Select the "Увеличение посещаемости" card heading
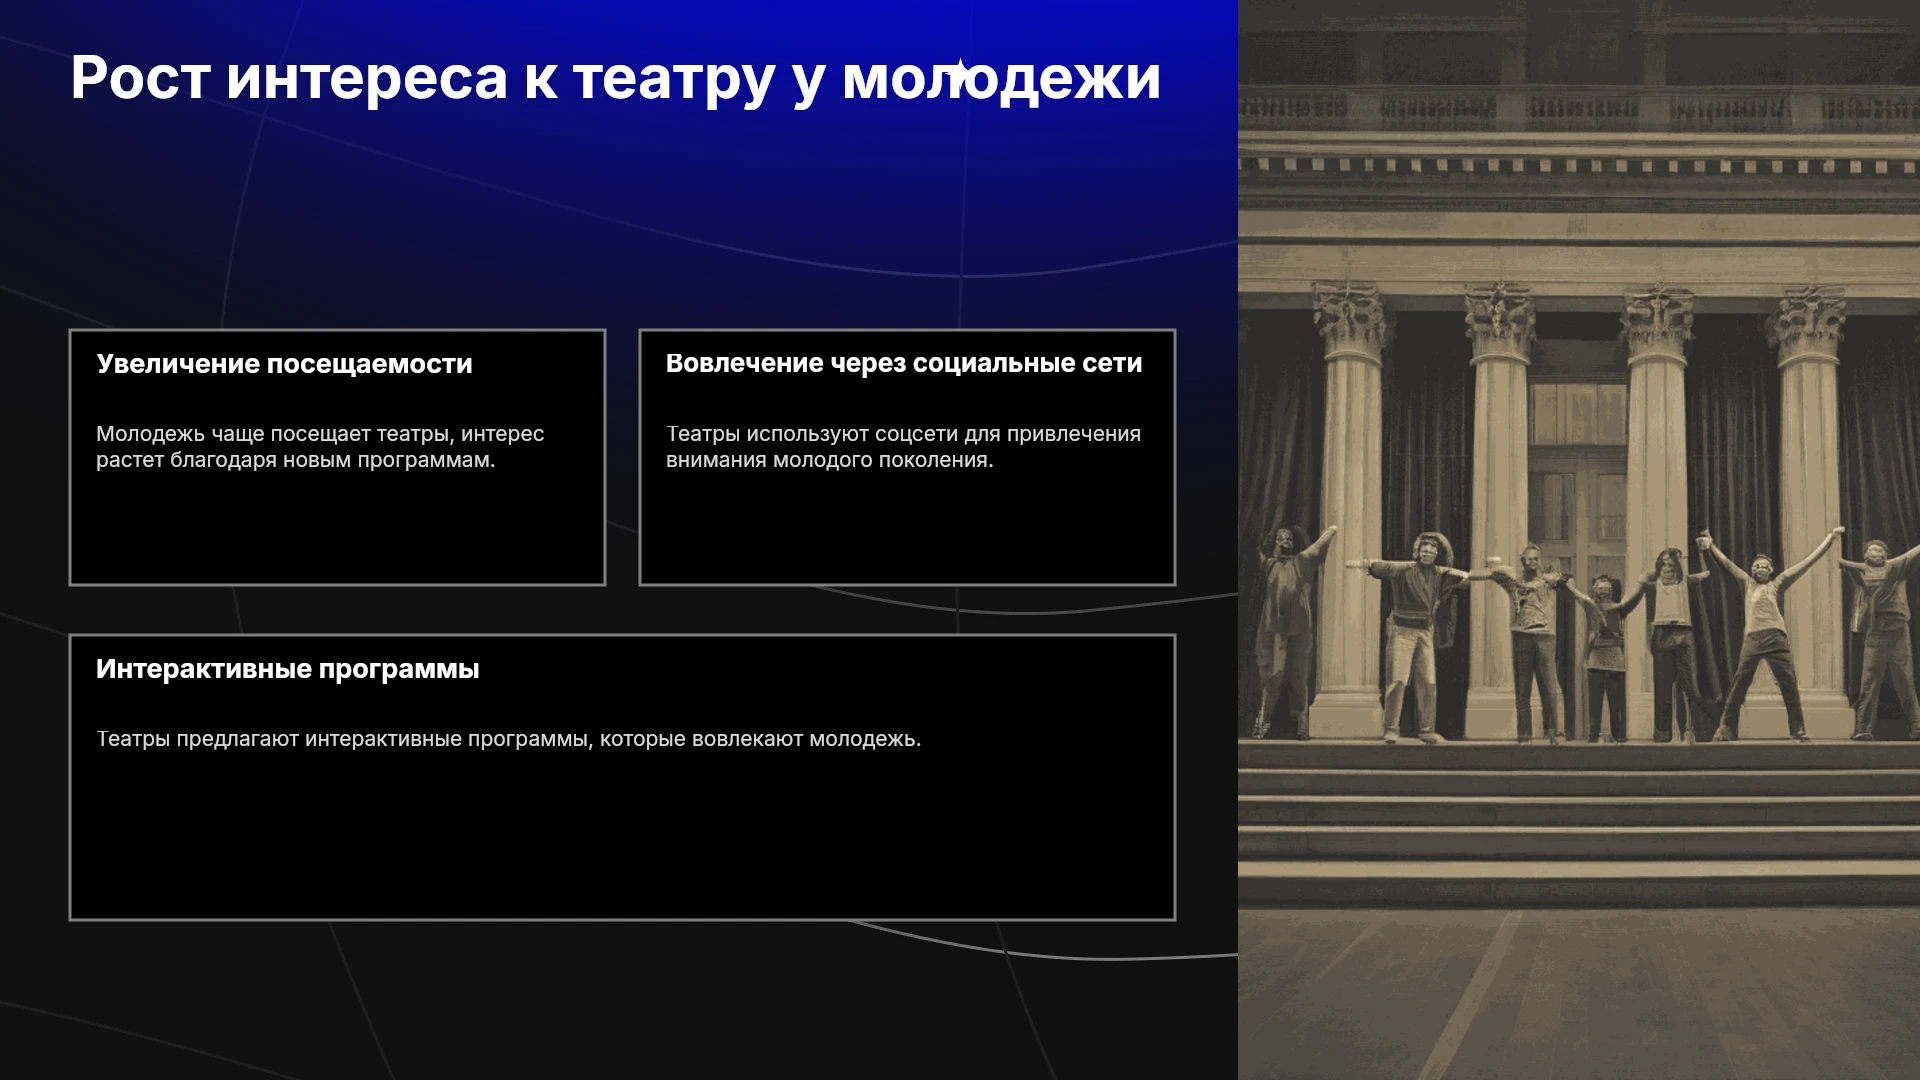This screenshot has width=1920, height=1080. click(x=284, y=364)
